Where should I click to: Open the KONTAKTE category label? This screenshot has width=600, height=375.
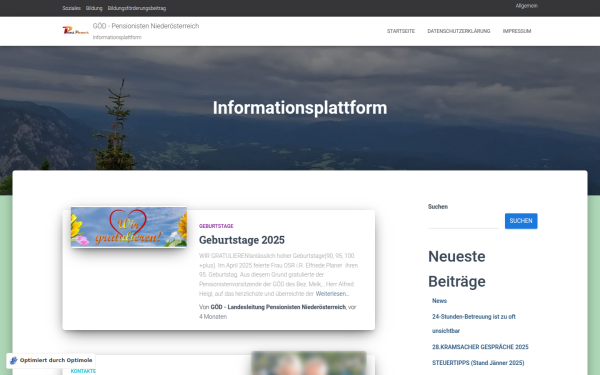[83, 371]
